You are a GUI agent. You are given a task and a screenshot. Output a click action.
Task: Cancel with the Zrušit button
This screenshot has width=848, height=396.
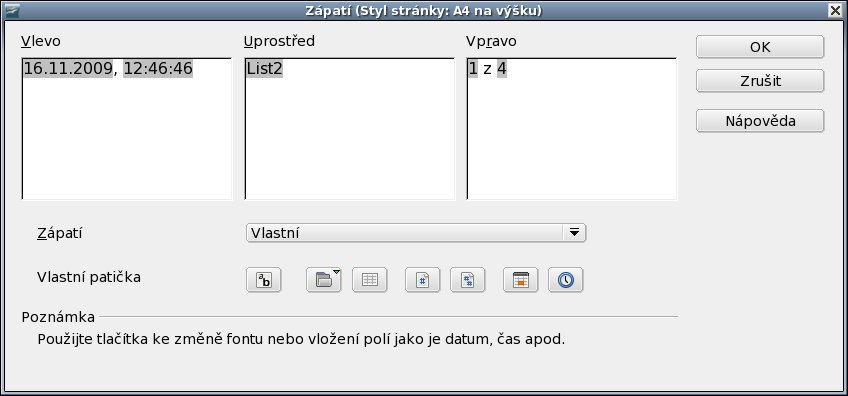point(760,81)
